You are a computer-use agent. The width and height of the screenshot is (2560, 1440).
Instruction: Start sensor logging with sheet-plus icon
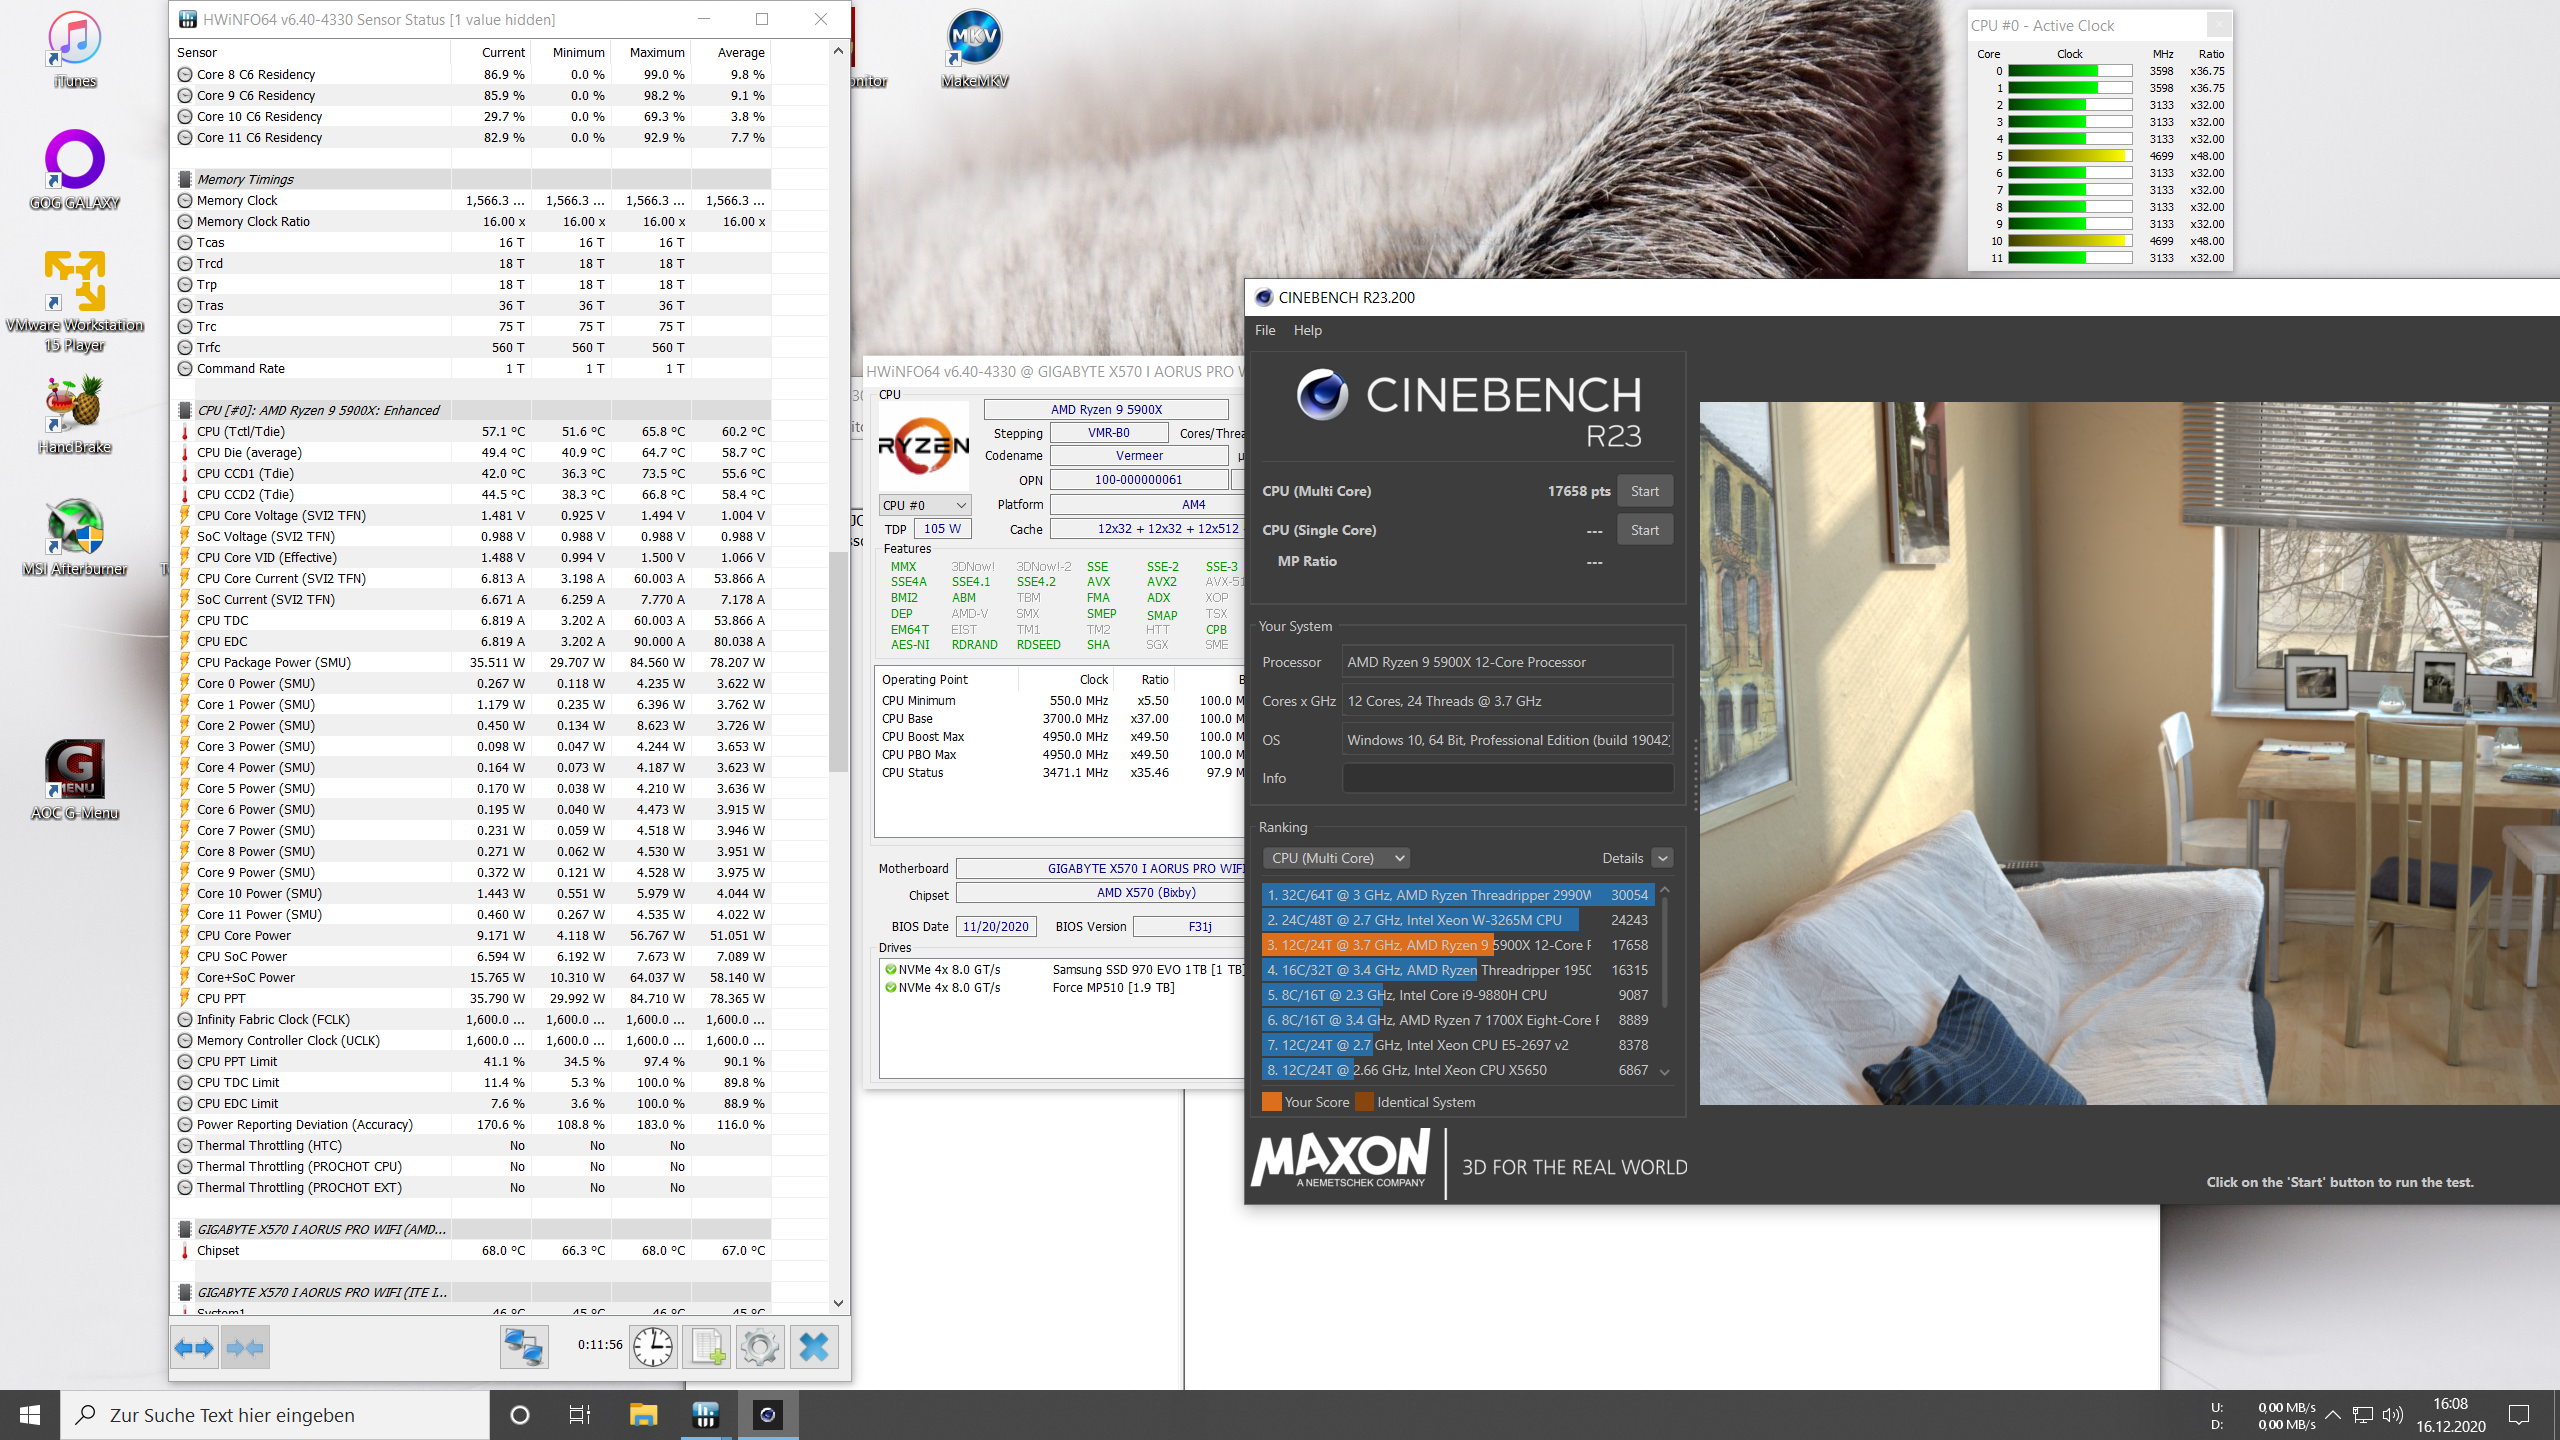click(x=707, y=1347)
